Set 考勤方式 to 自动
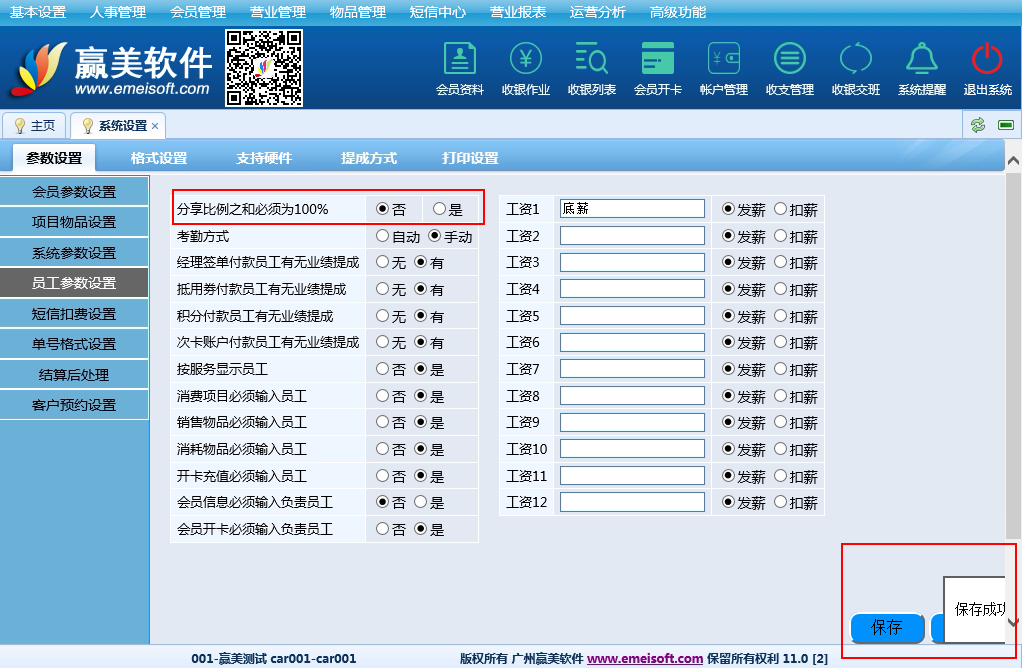1022x668 pixels. click(382, 237)
